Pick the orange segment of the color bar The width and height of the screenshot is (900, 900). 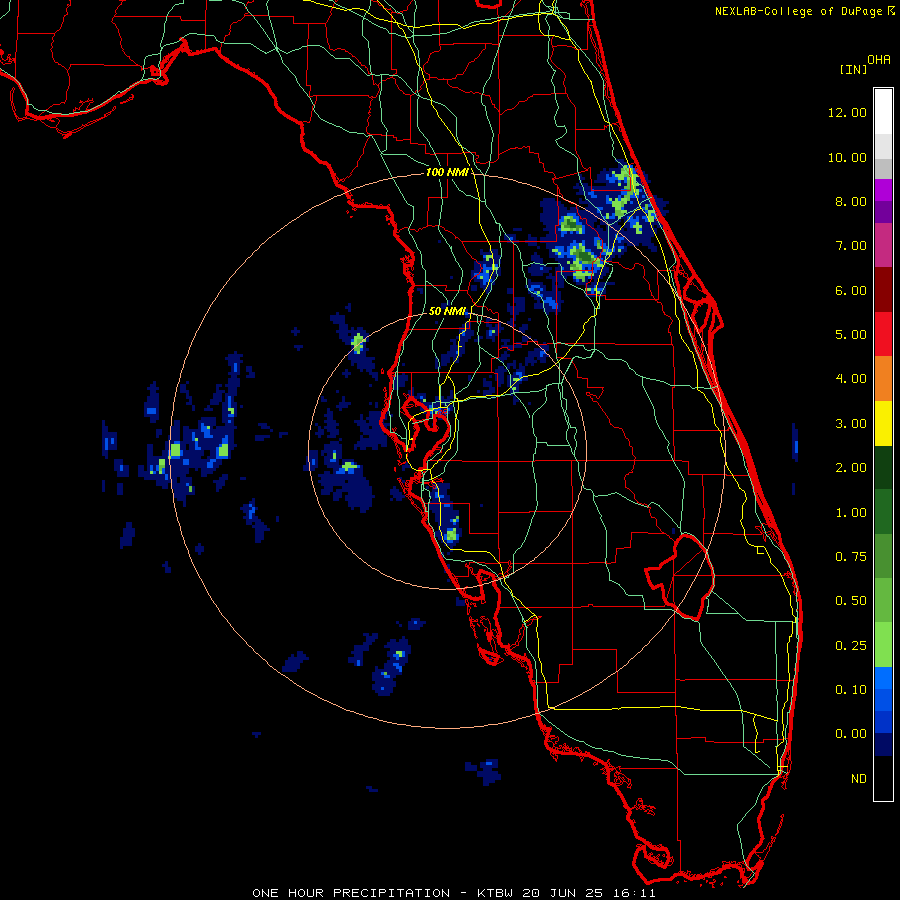tap(883, 379)
